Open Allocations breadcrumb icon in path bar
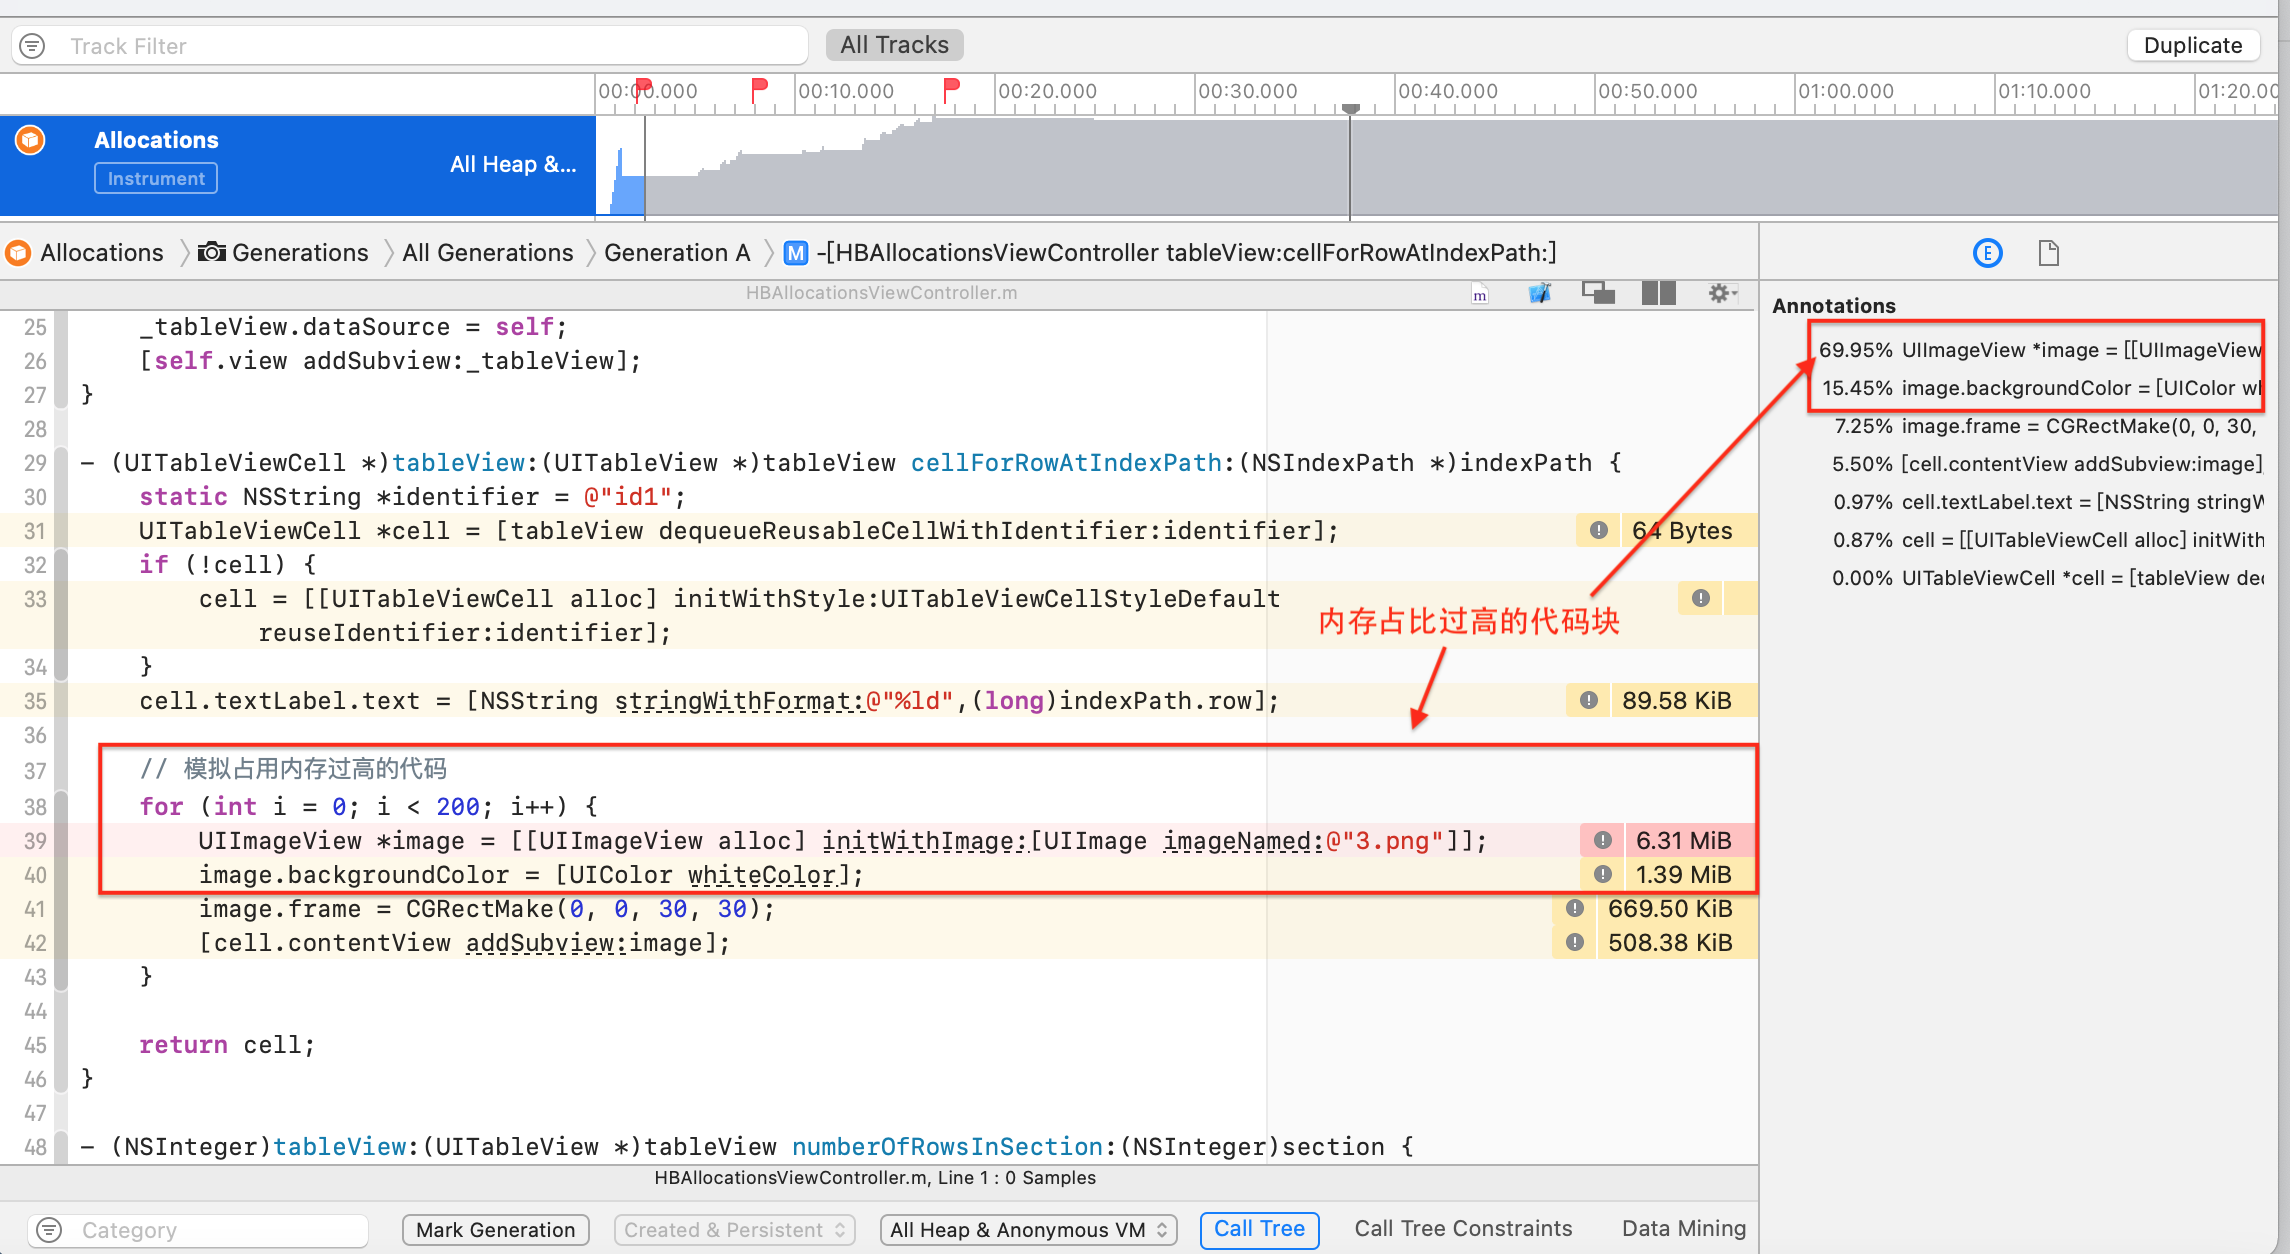This screenshot has height=1254, width=2290. pos(18,253)
